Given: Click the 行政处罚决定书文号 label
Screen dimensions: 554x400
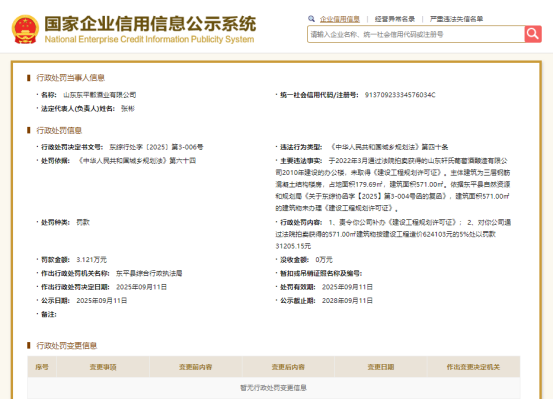Looking at the screenshot, I should [x=72, y=147].
